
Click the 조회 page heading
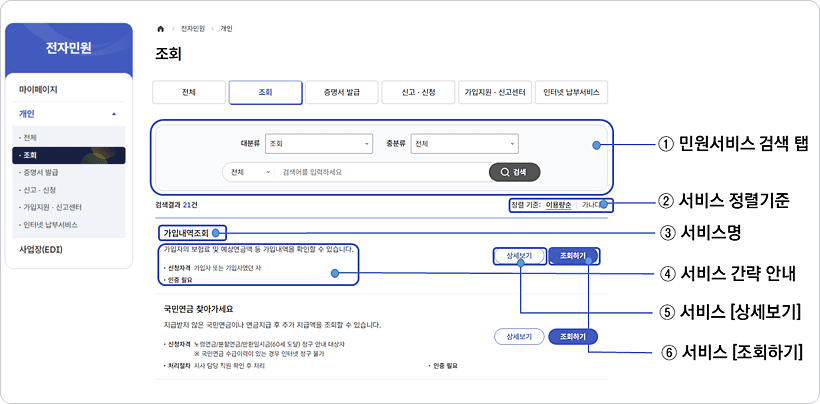[x=168, y=54]
